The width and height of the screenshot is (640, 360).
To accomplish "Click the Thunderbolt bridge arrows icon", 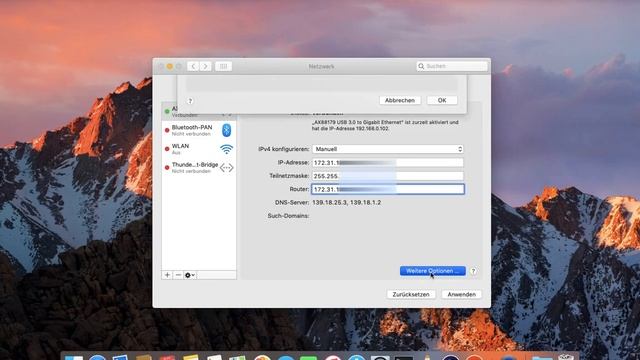I will (x=227, y=168).
